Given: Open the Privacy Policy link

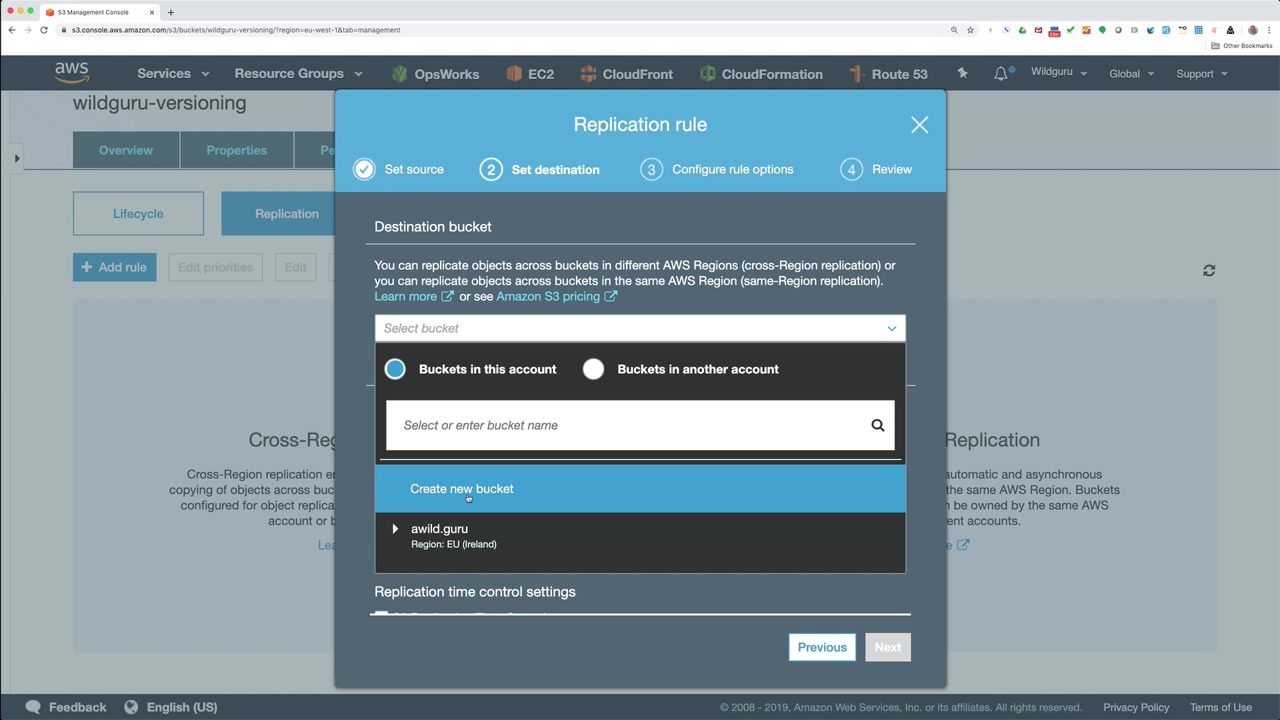Looking at the screenshot, I should tap(1136, 707).
